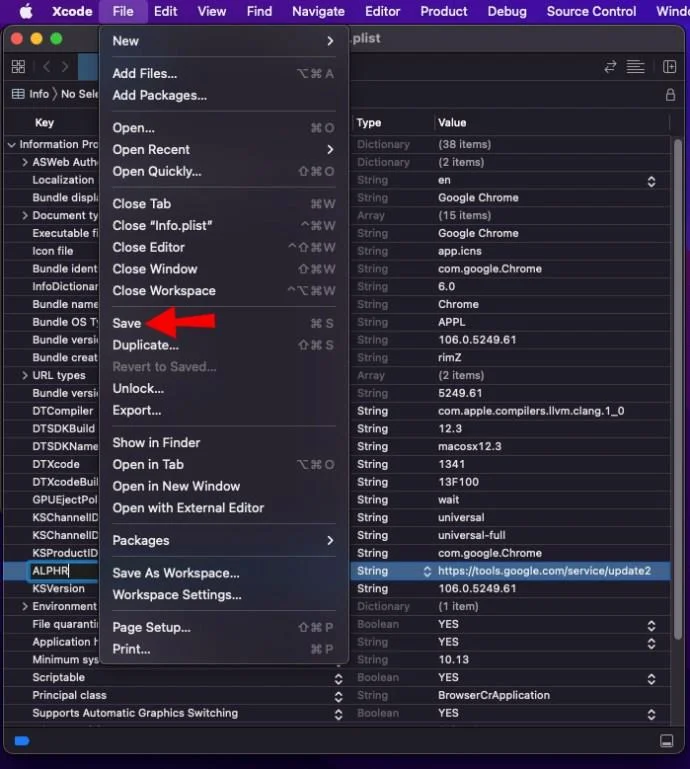The image size is (690, 769).
Task: Click the related items grid icon
Action: (x=18, y=66)
